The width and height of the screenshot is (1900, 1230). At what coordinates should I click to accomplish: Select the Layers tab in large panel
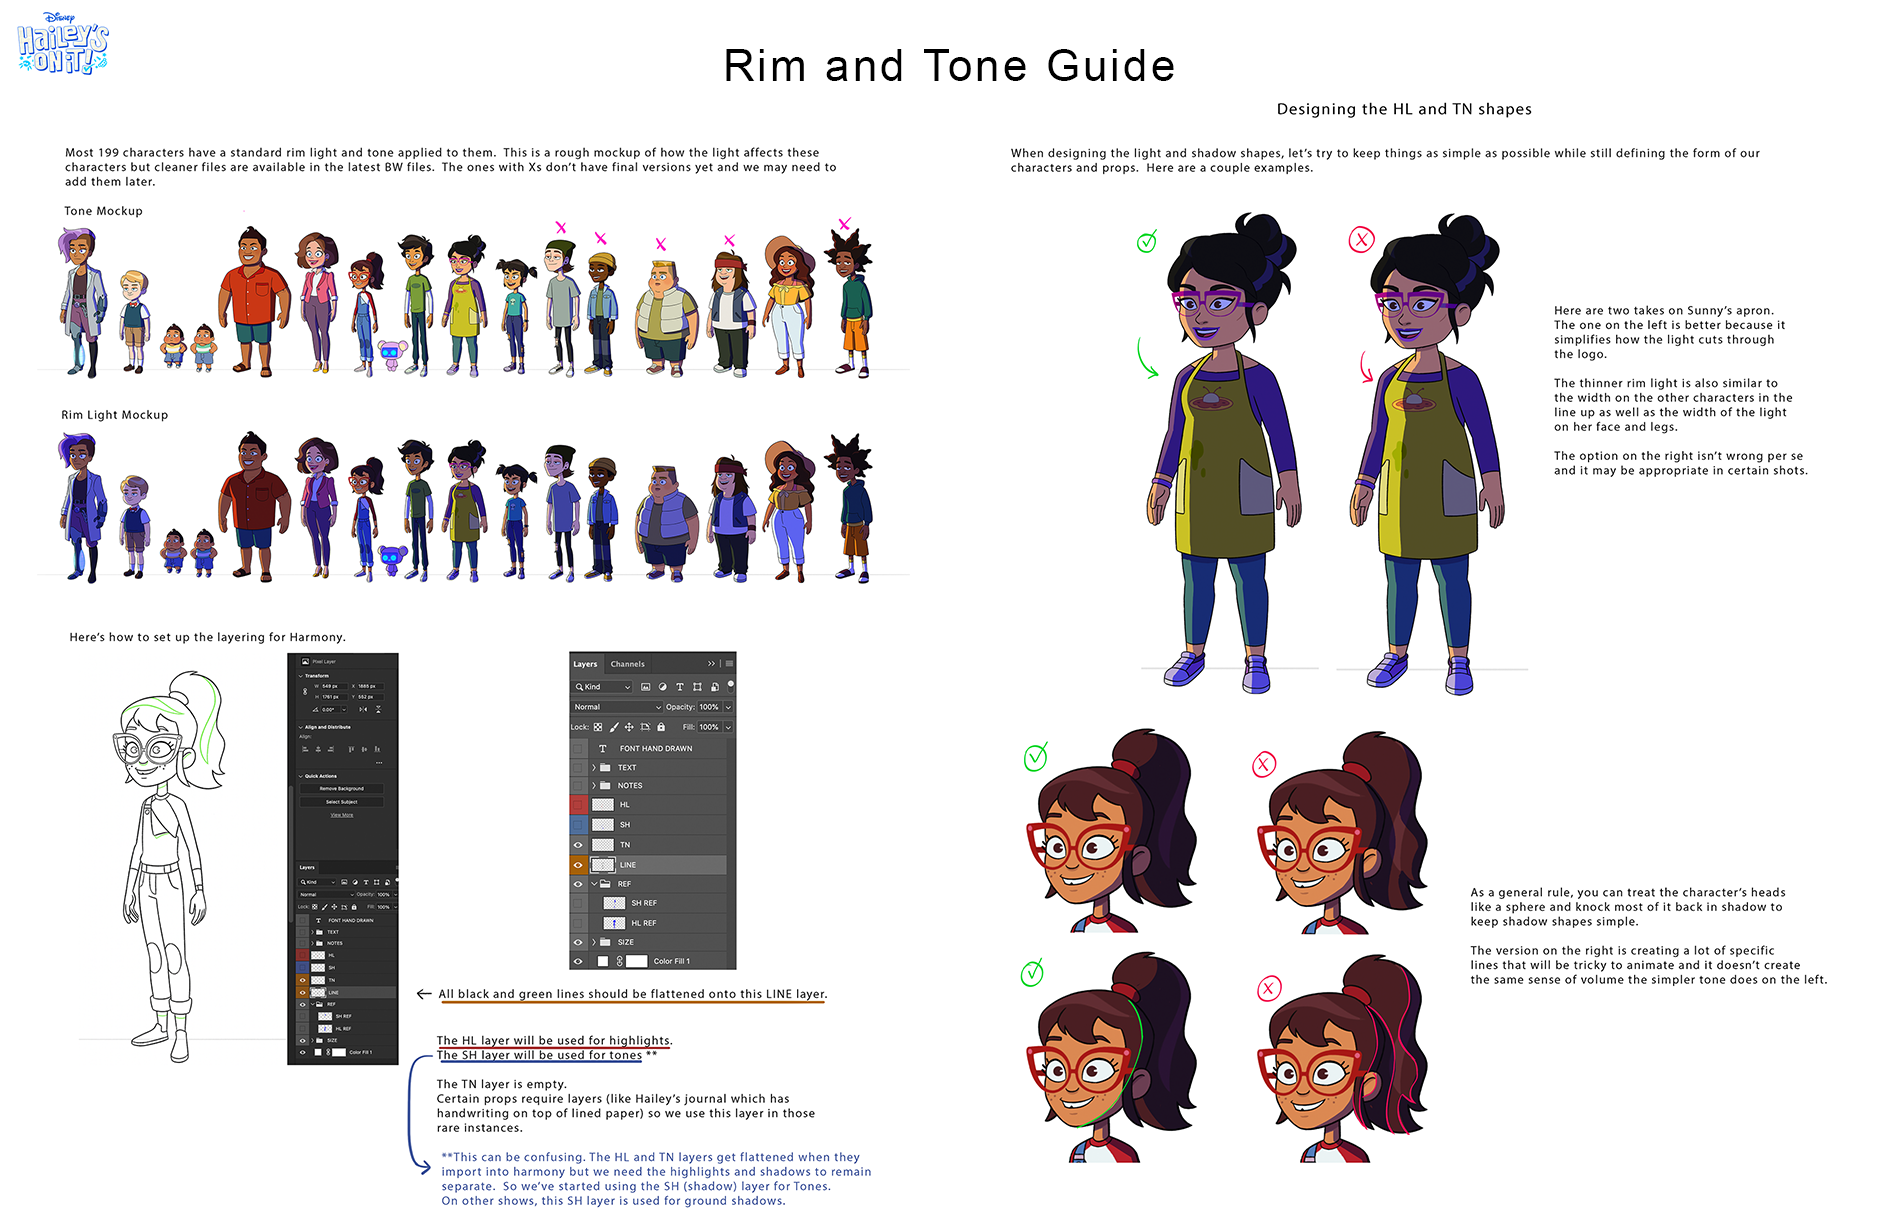tap(585, 664)
